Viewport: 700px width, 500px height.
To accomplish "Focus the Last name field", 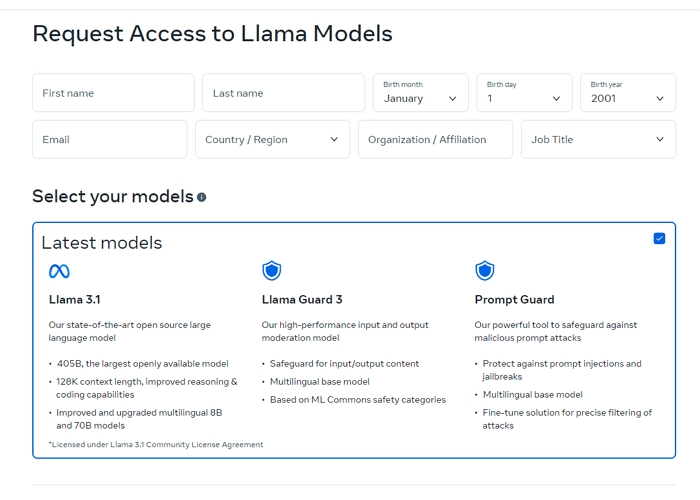I will [x=283, y=93].
